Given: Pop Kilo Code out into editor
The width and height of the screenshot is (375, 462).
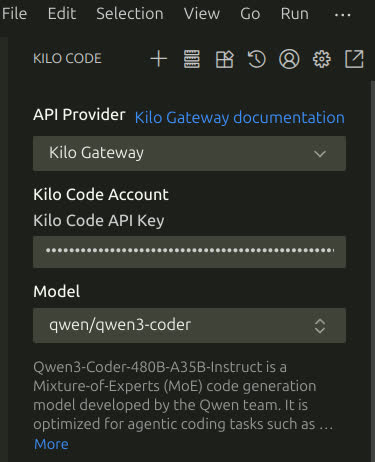Looking at the screenshot, I should point(354,59).
